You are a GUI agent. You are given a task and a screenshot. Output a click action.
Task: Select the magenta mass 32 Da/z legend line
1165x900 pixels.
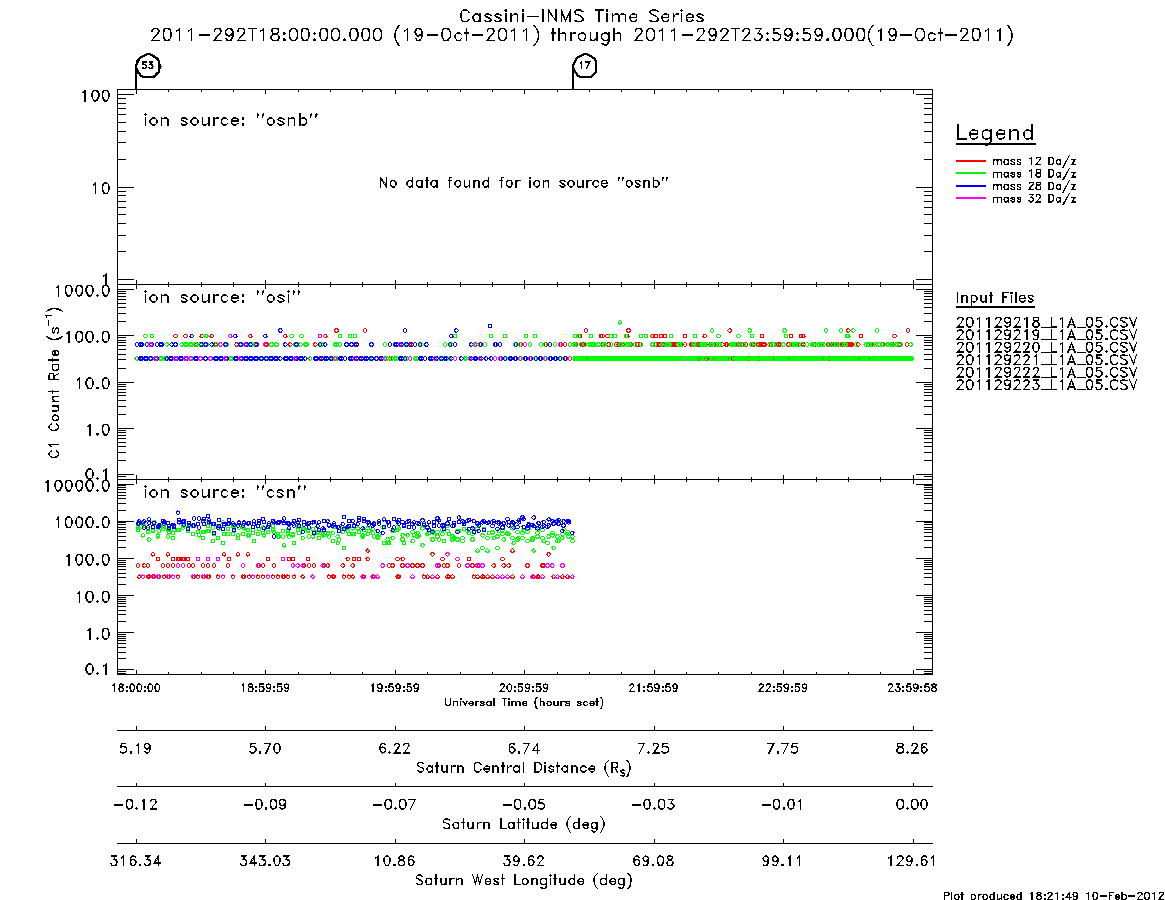tap(970, 199)
